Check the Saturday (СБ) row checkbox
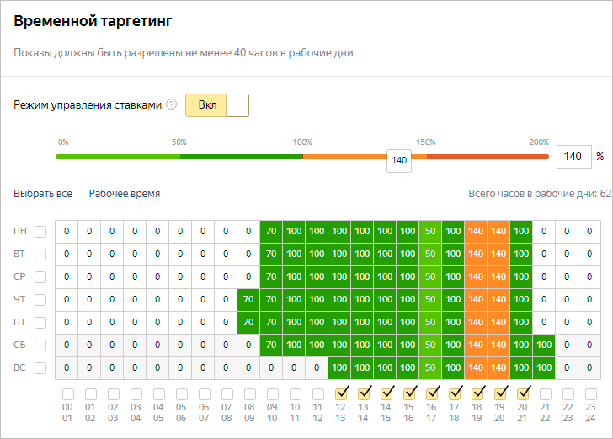Viewport: 613px width, 439px height. (x=40, y=345)
